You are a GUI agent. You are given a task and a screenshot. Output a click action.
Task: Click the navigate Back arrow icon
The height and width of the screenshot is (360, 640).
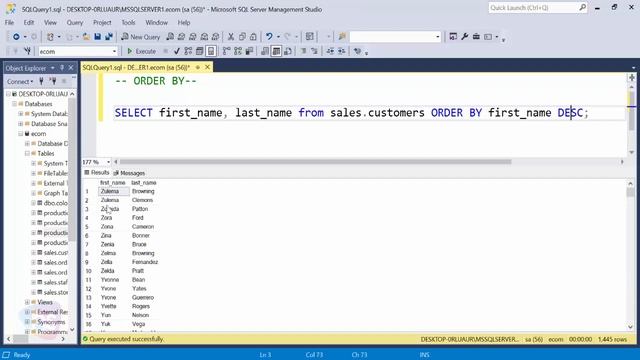coord(16,37)
